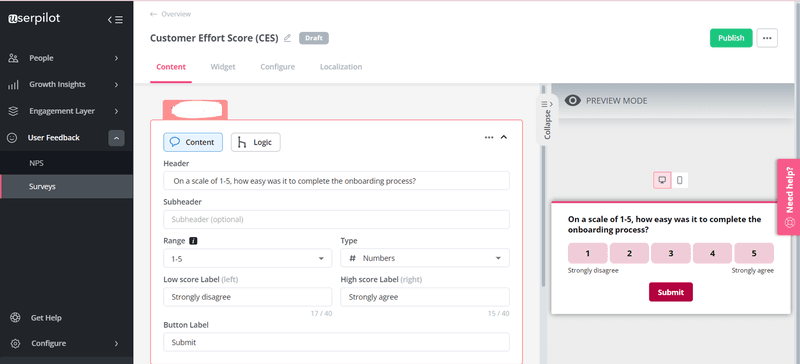Screen dimensions: 800x364
Task: Expand the Engagement Layer menu
Action: [x=116, y=111]
